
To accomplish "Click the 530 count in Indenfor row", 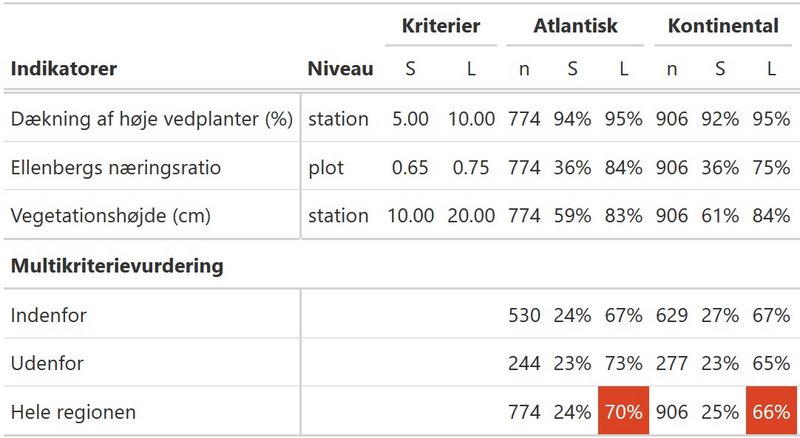I will (524, 315).
